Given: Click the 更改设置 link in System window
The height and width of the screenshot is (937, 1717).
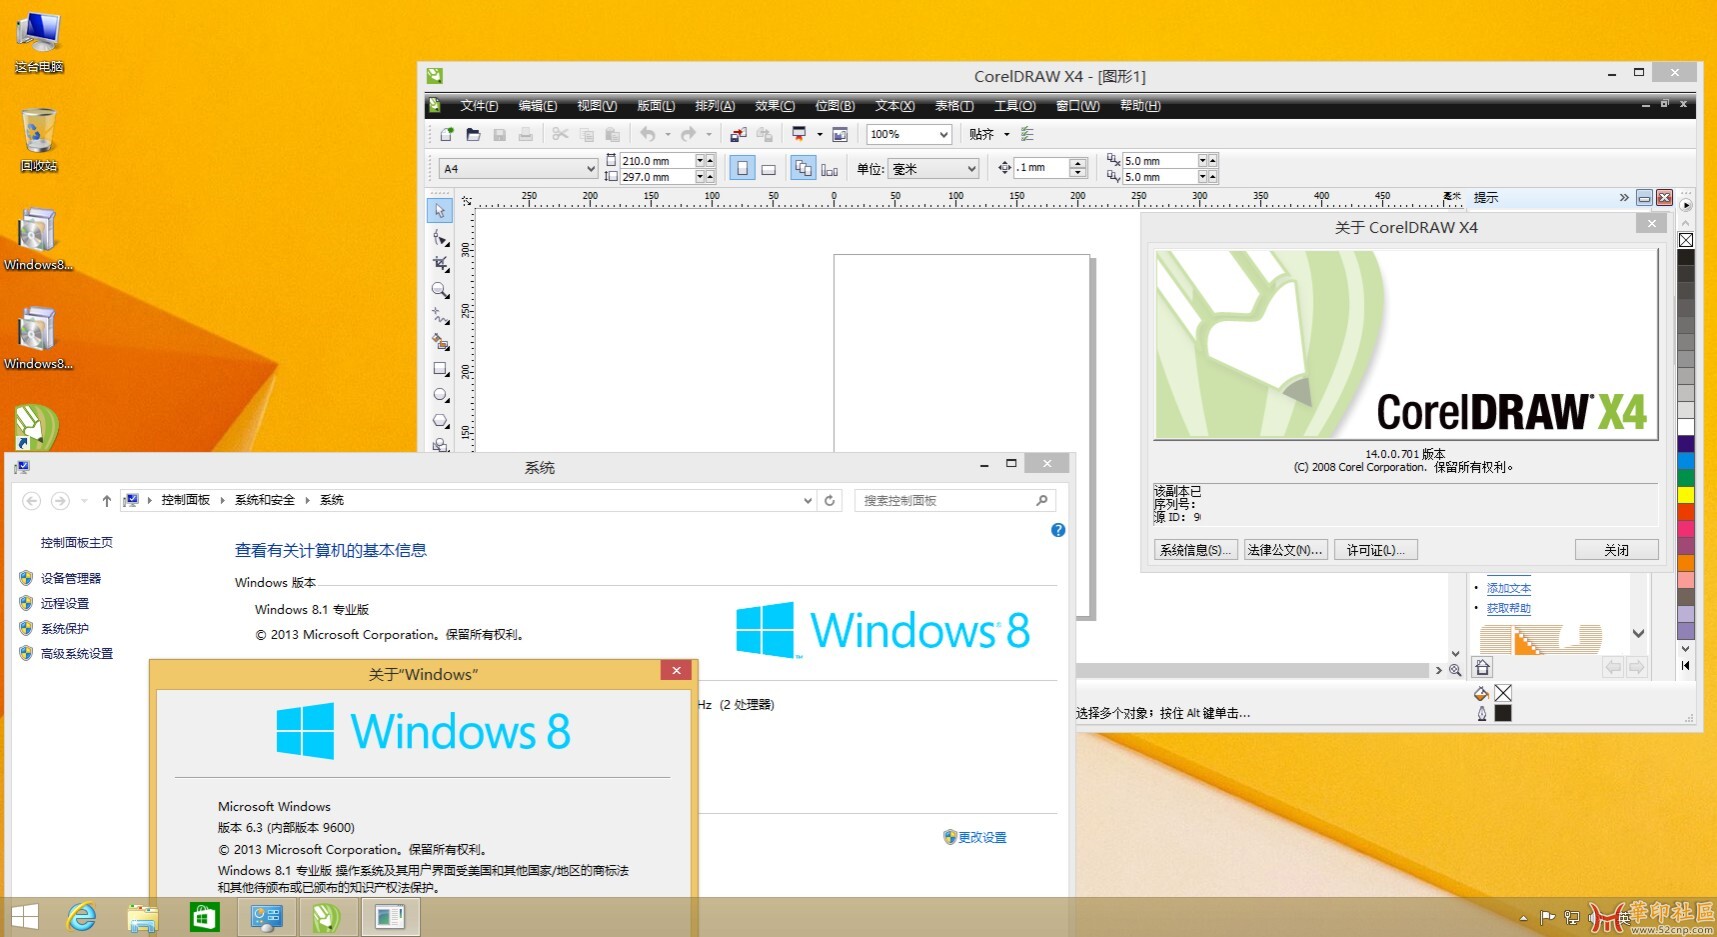Looking at the screenshot, I should [x=983, y=837].
